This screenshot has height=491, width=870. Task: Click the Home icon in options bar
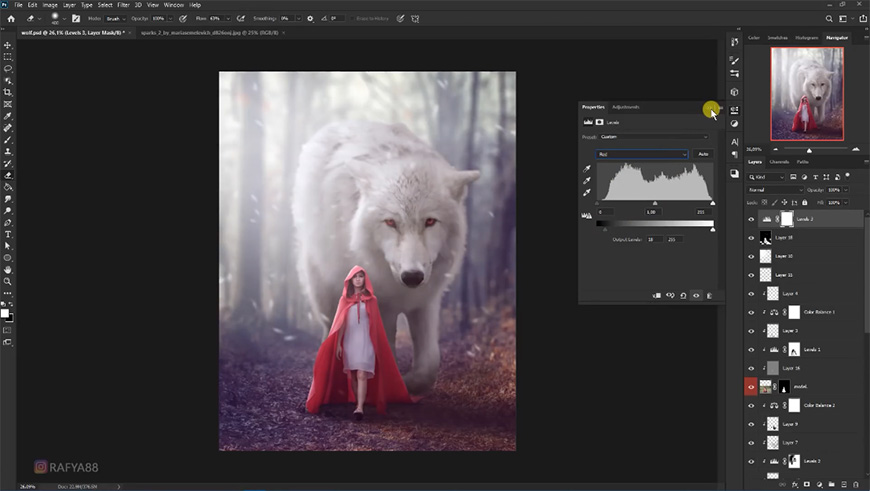pyautogui.click(x=11, y=18)
